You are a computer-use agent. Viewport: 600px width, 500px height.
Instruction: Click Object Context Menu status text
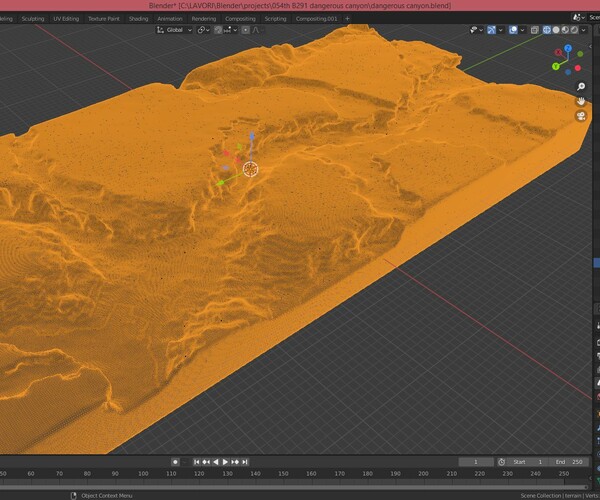(107, 495)
